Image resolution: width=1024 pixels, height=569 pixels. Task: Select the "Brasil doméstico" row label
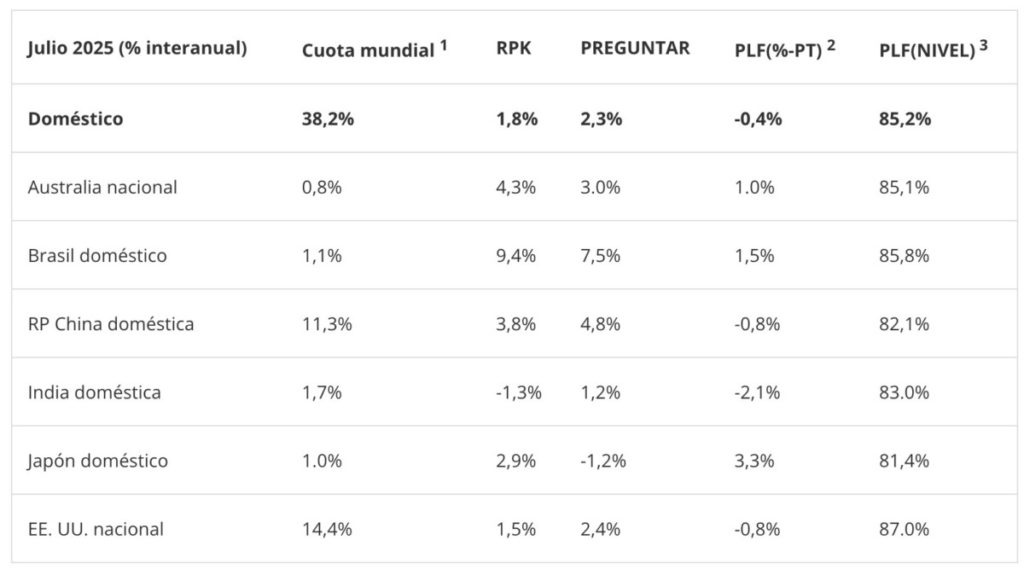97,255
